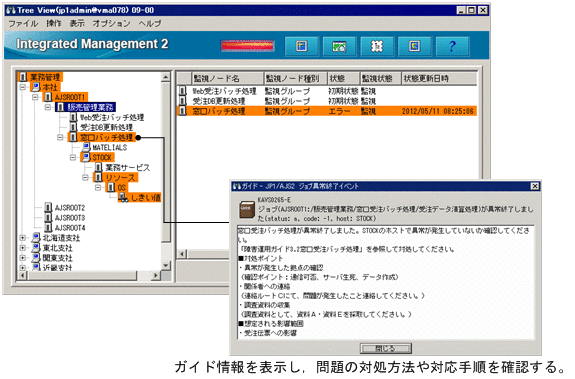Expand the 東北支社 node
Image resolution: width=575 pixels, height=379 pixels.
coord(23,248)
